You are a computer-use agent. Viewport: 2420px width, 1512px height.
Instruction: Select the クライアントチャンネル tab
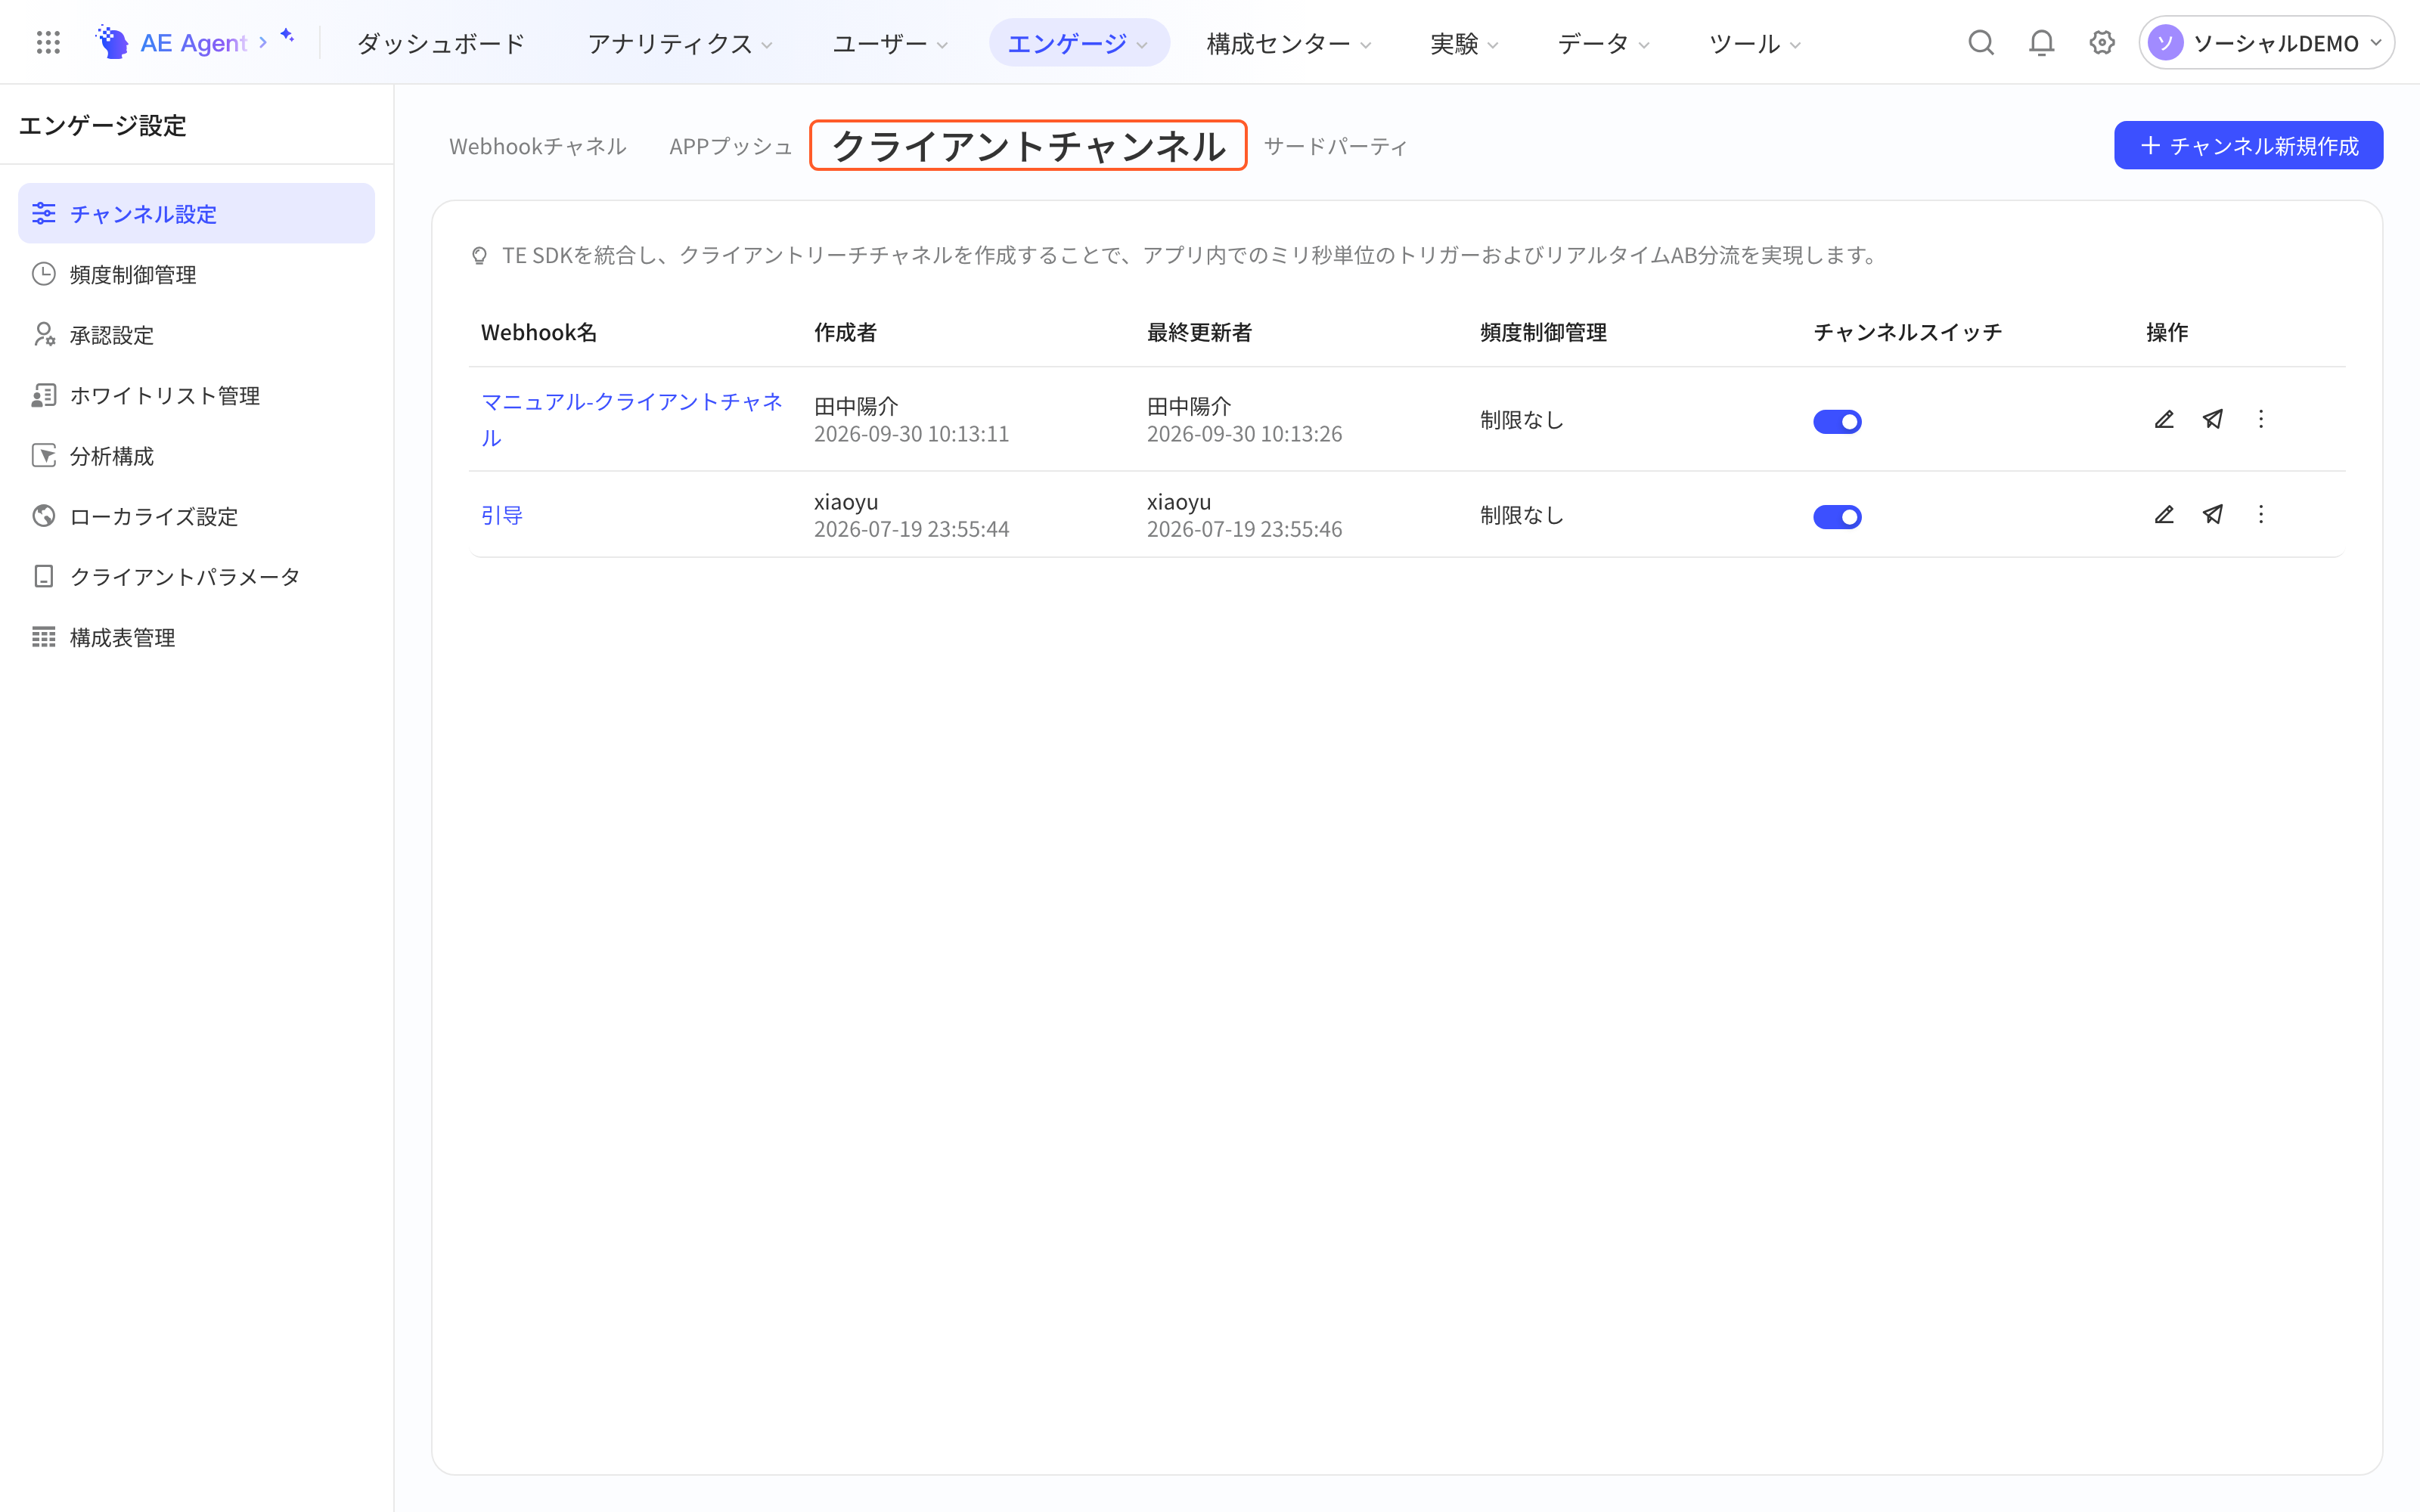(1028, 146)
